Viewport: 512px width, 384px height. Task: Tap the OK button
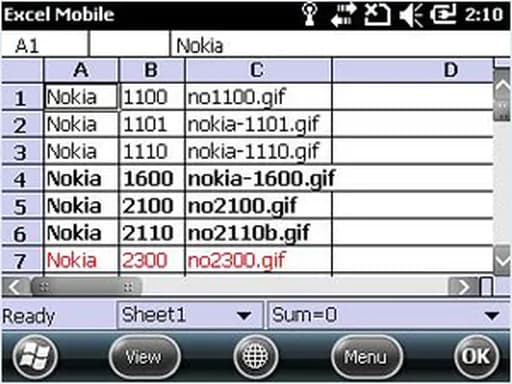[x=477, y=356]
